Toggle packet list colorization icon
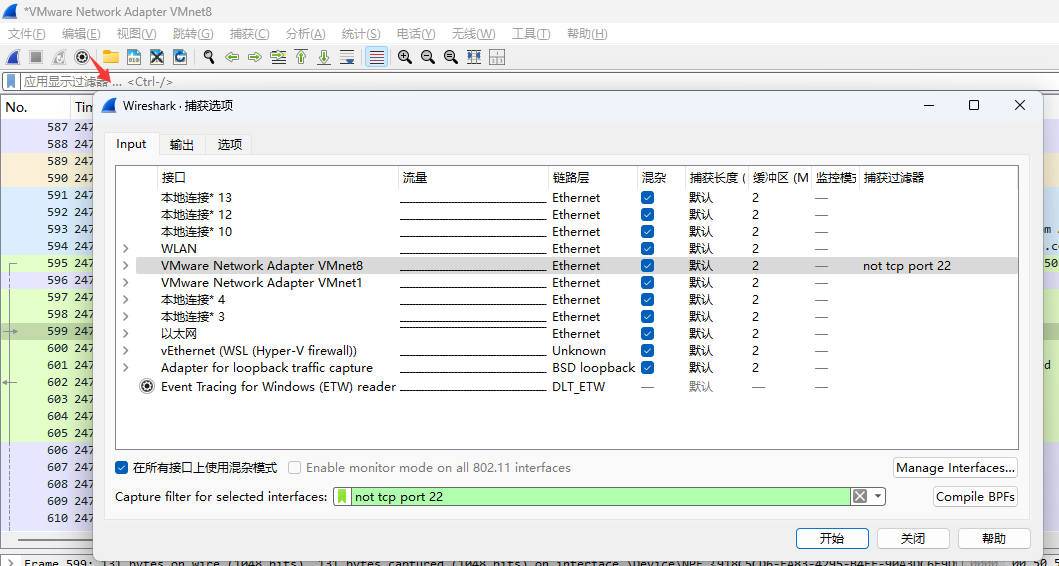Screen dimensions: 1059x566 [377, 57]
